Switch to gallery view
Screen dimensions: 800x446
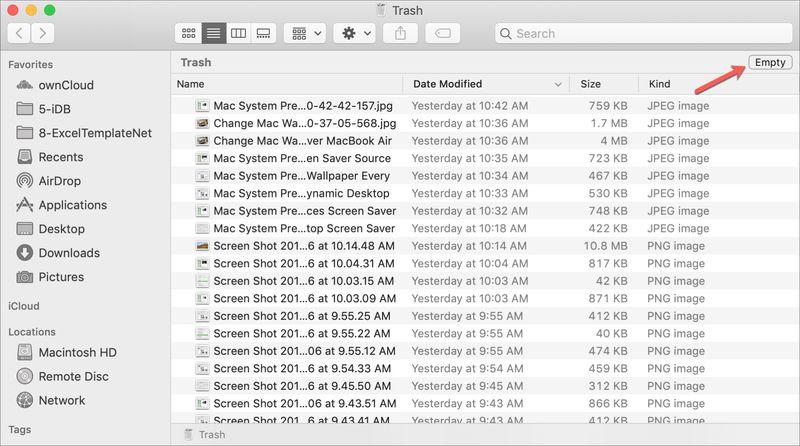pyautogui.click(x=263, y=34)
